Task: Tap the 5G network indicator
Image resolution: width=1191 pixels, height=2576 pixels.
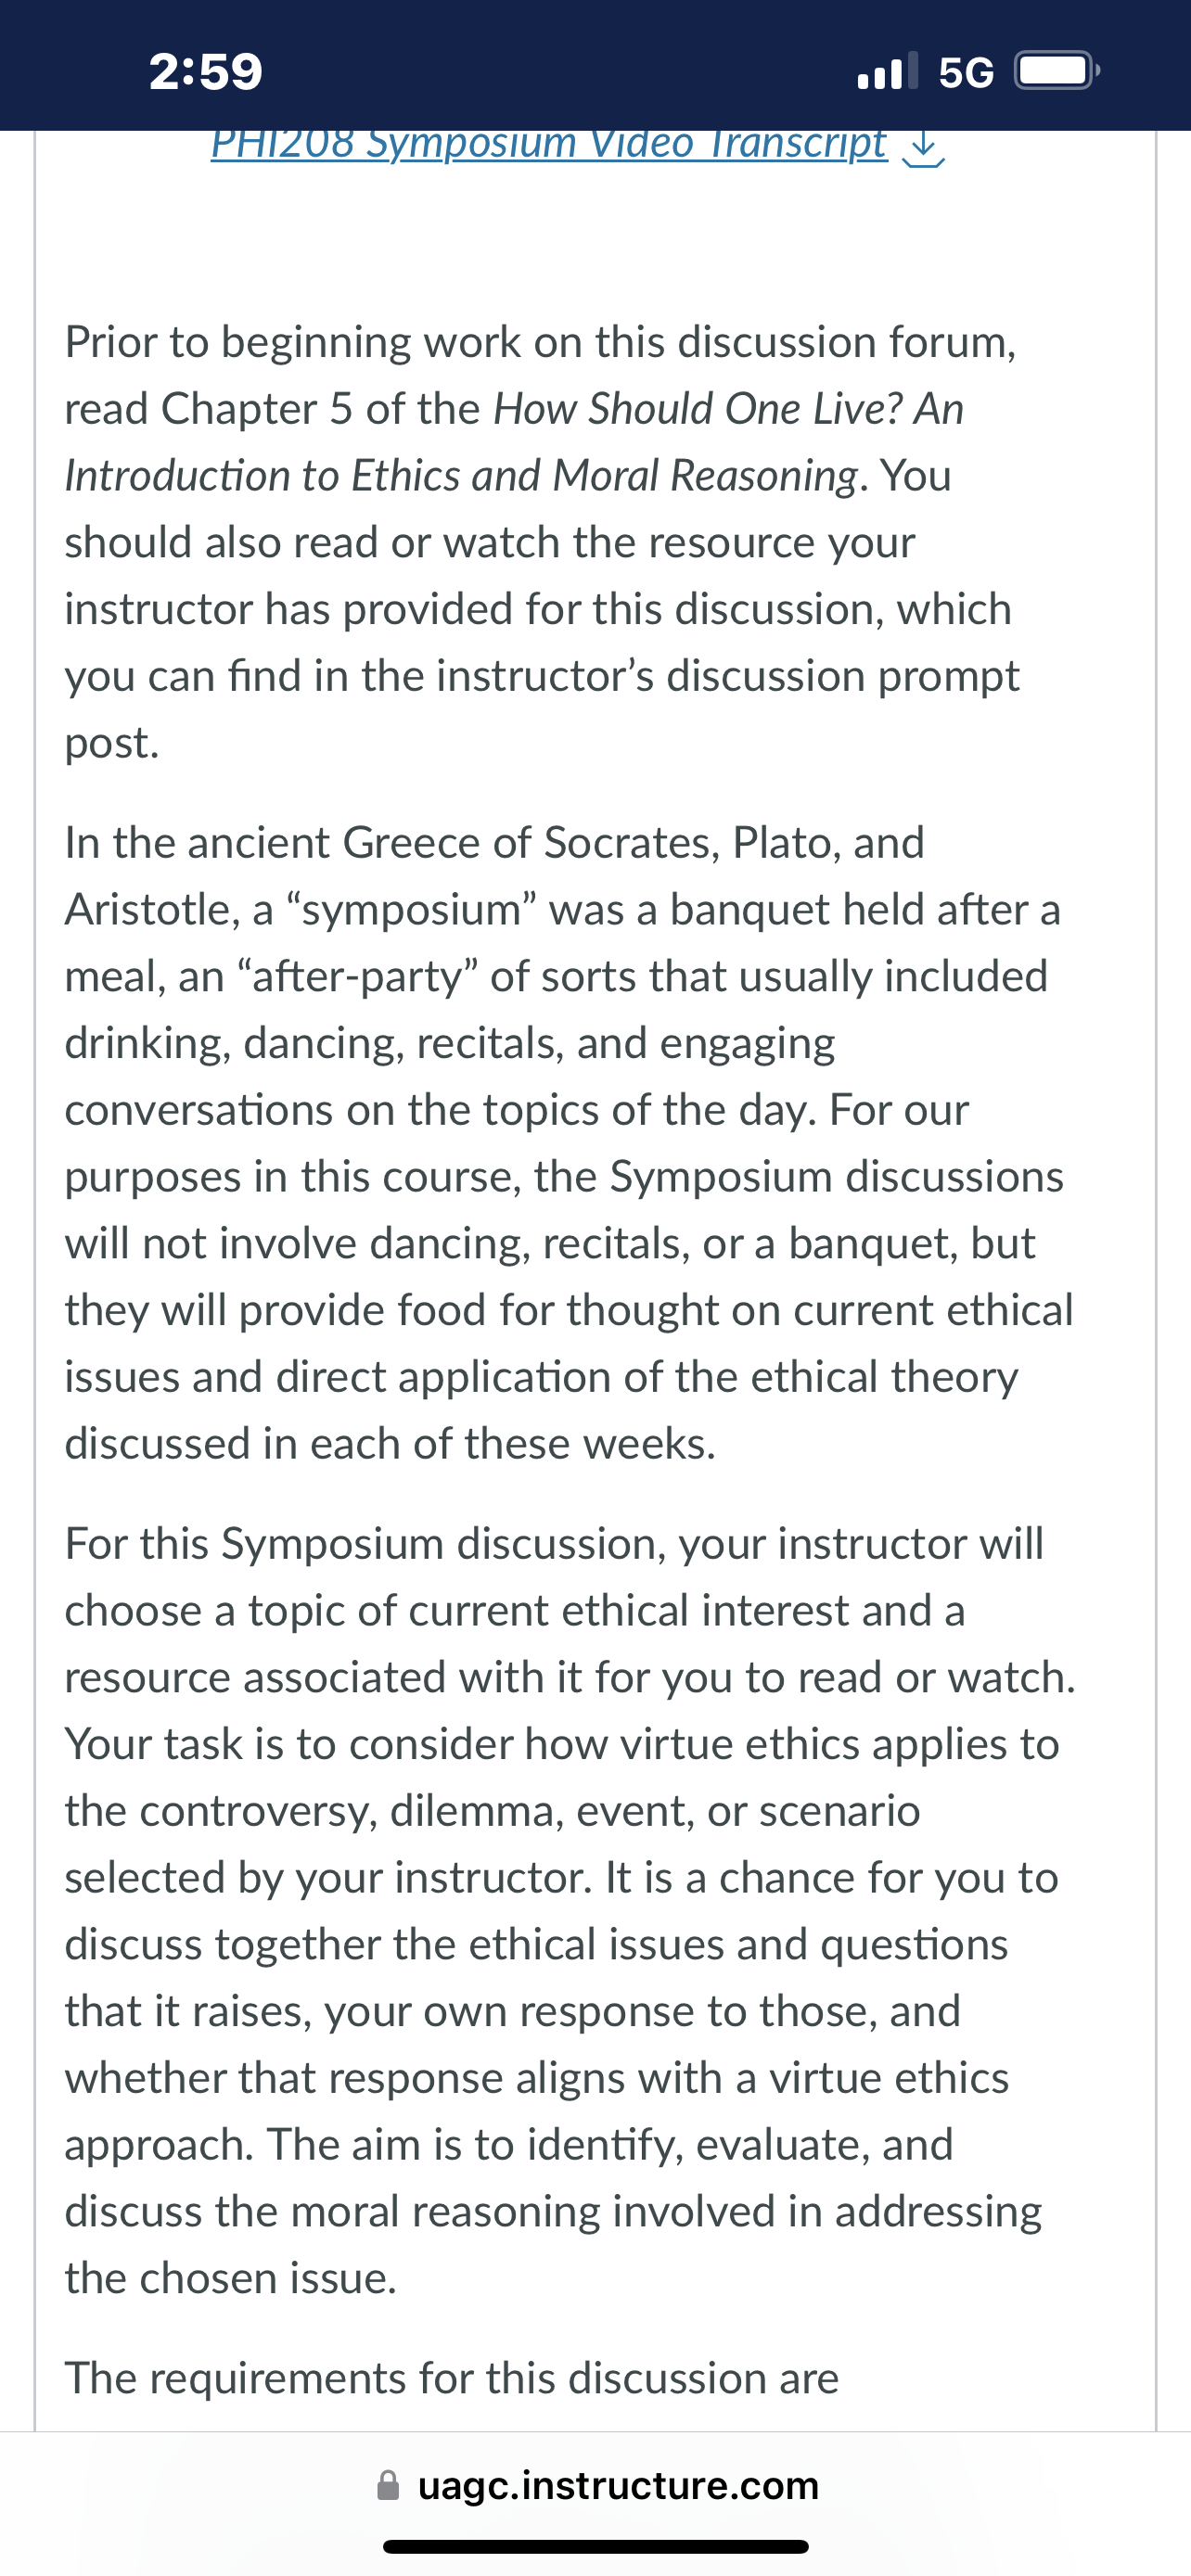Action: (x=966, y=72)
